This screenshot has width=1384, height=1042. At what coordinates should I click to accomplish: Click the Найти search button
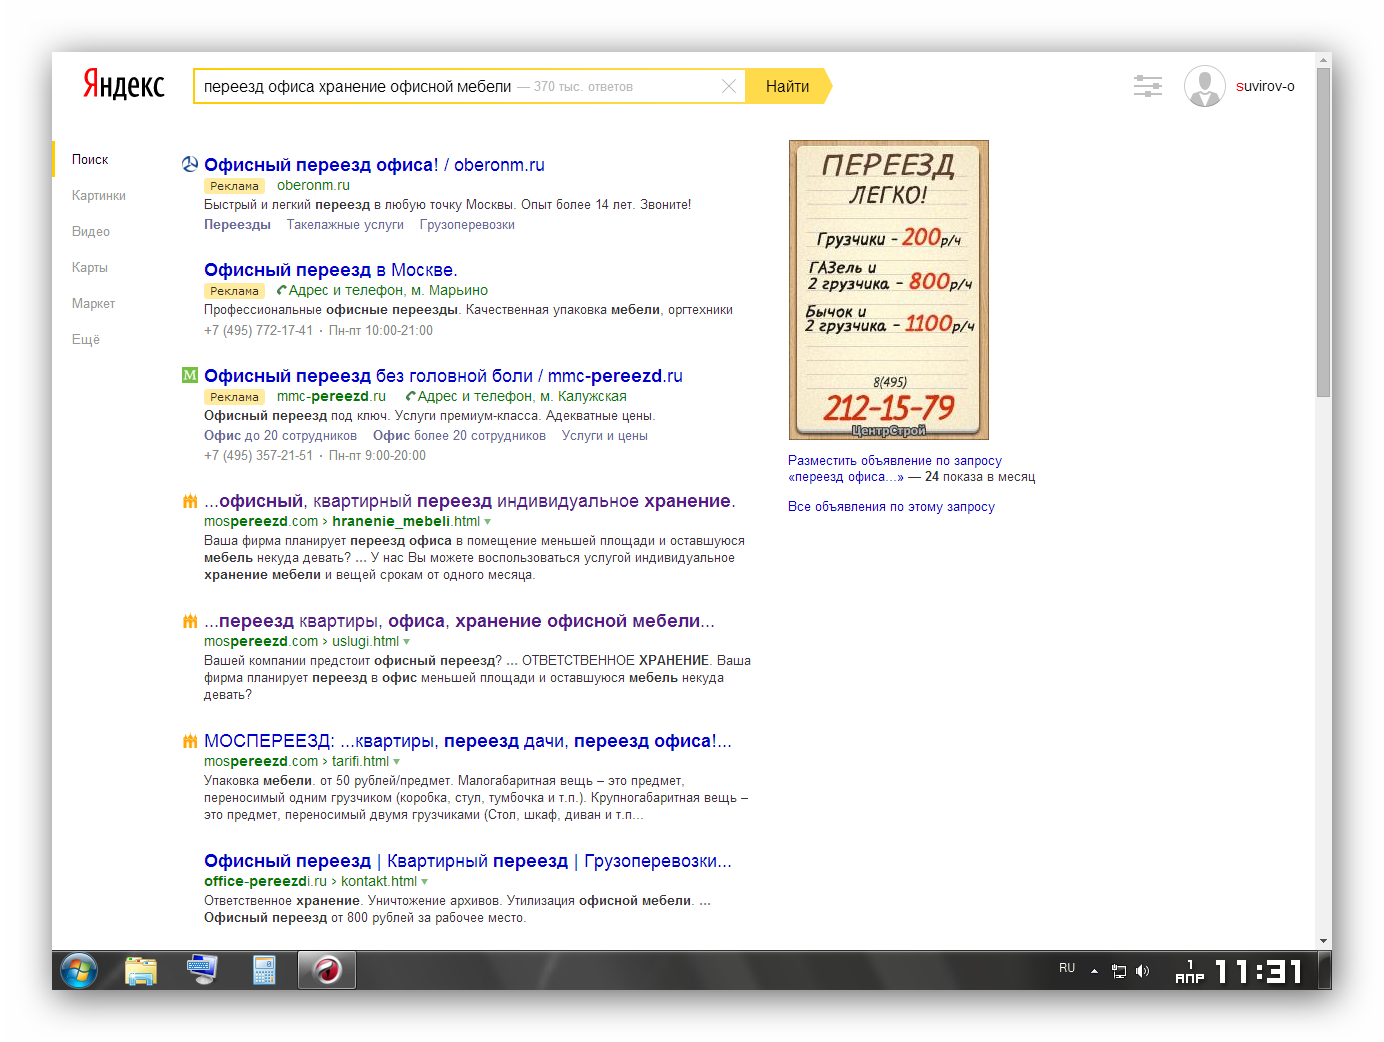pos(788,86)
